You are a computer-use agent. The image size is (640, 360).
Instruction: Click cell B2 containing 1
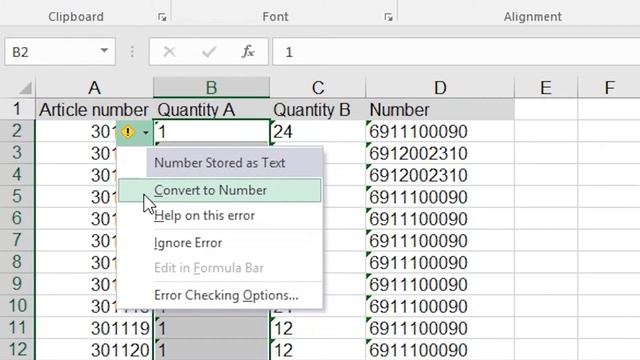[211, 131]
